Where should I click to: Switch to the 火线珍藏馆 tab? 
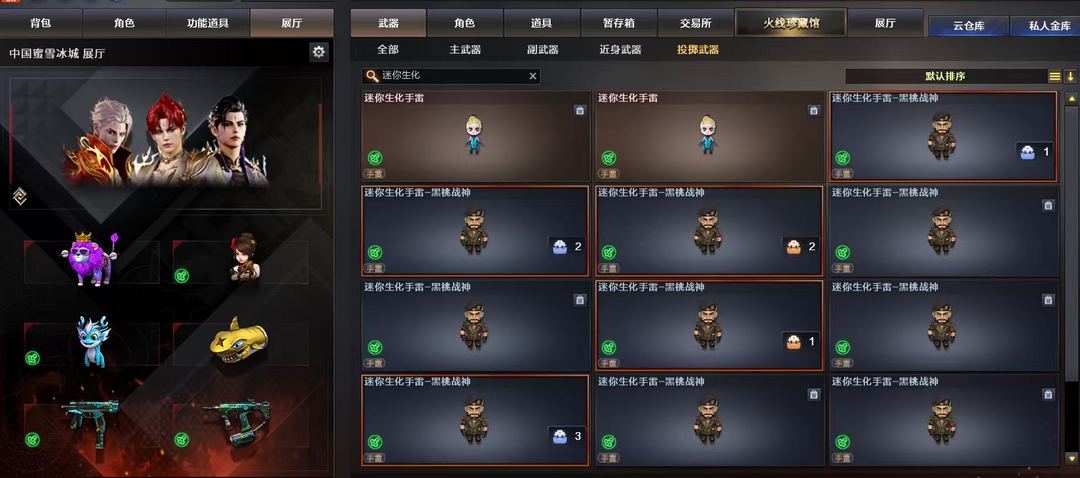[x=791, y=23]
